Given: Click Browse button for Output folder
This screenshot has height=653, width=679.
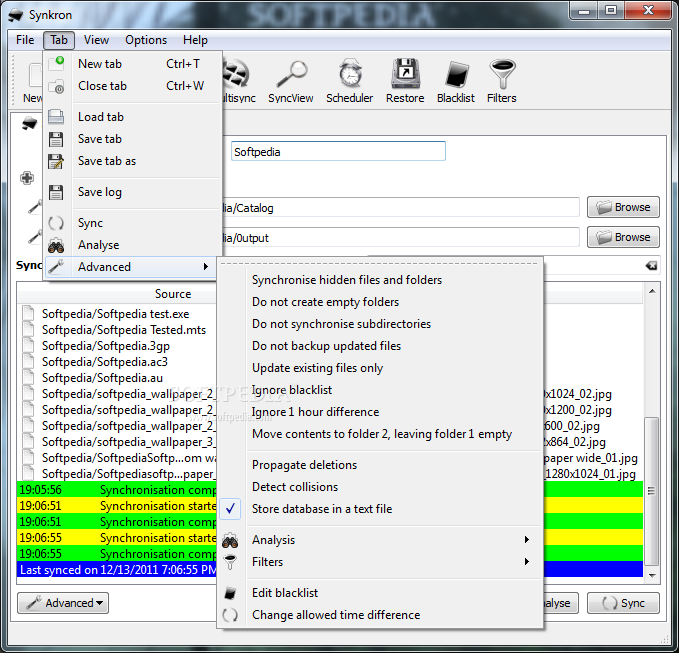Looking at the screenshot, I should pos(623,237).
